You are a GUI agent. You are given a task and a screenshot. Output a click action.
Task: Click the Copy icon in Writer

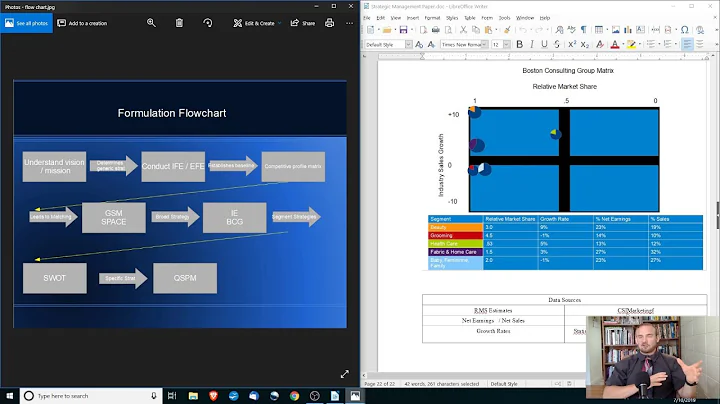(x=476, y=30)
